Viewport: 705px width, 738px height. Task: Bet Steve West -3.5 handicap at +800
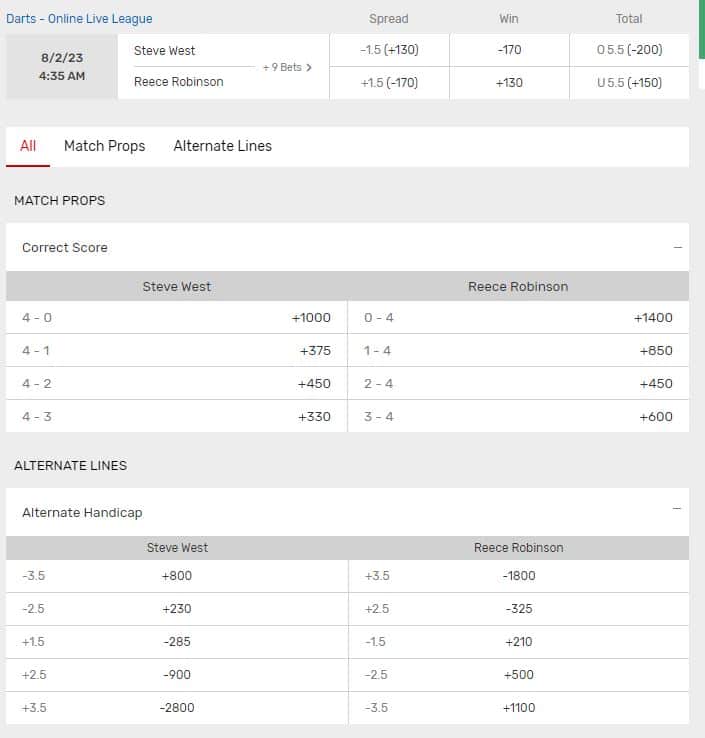point(176,576)
